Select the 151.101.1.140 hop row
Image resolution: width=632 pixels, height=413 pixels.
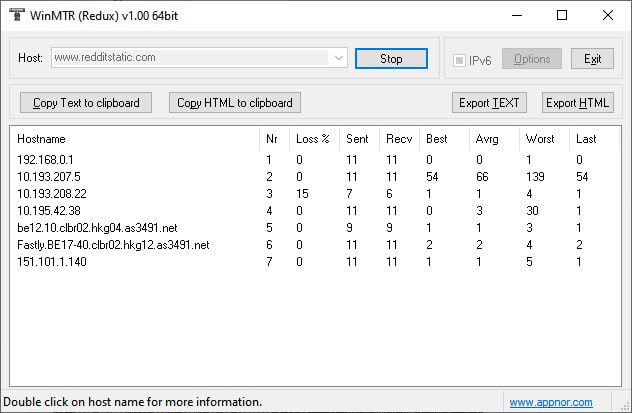pyautogui.click(x=51, y=261)
